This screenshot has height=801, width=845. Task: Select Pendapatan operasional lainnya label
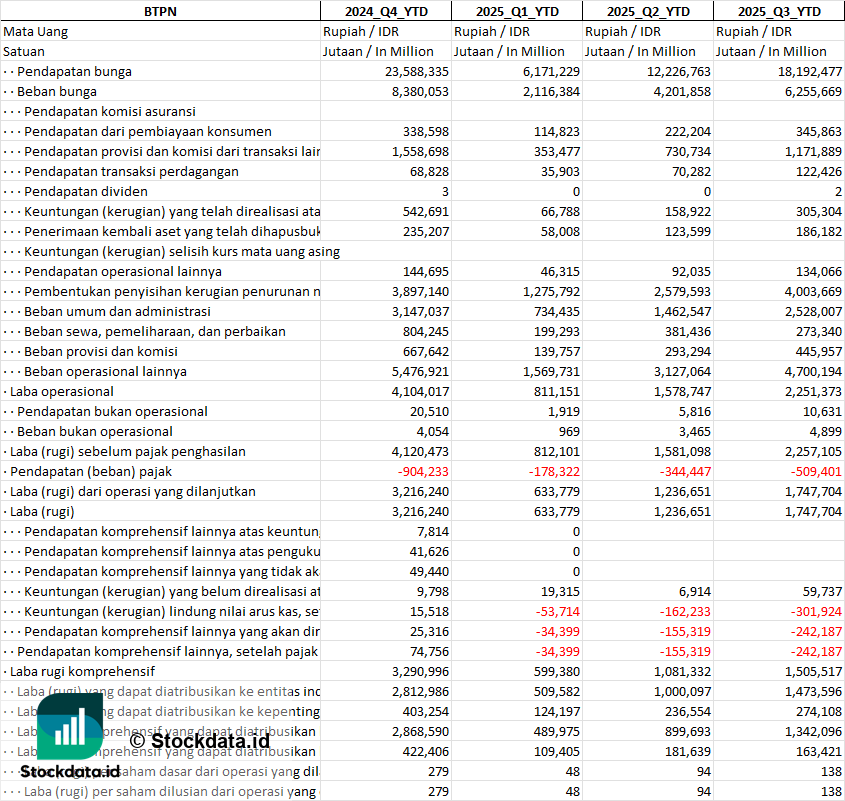(123, 271)
